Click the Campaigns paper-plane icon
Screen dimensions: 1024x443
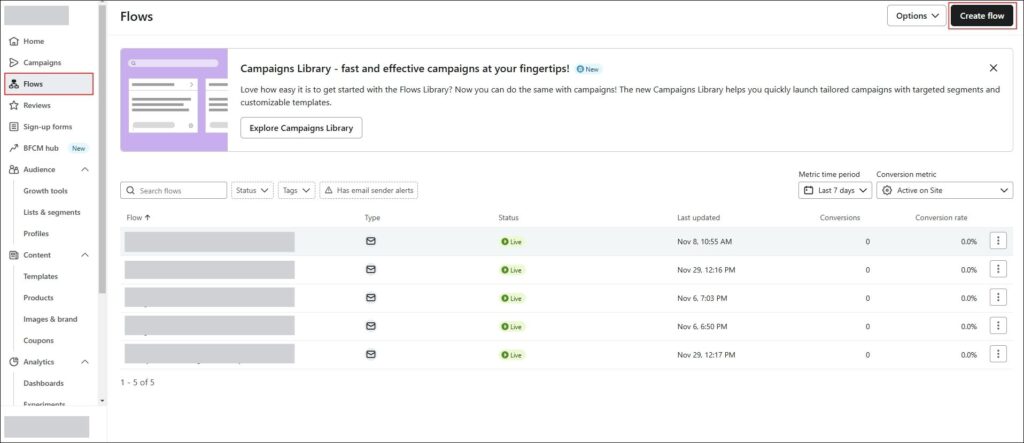14,63
